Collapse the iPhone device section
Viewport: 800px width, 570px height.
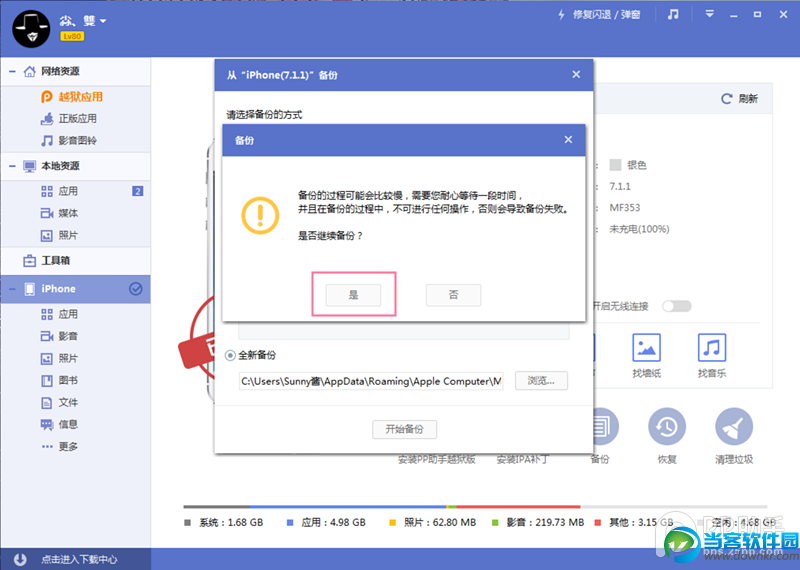point(12,289)
